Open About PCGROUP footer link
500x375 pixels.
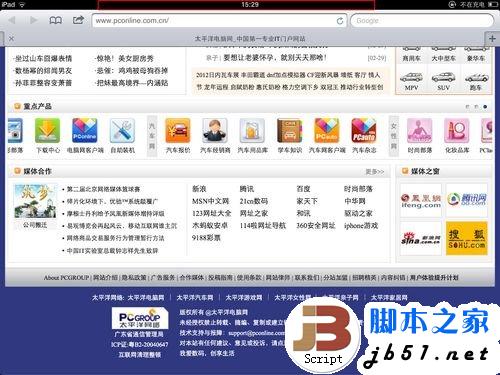(66, 278)
